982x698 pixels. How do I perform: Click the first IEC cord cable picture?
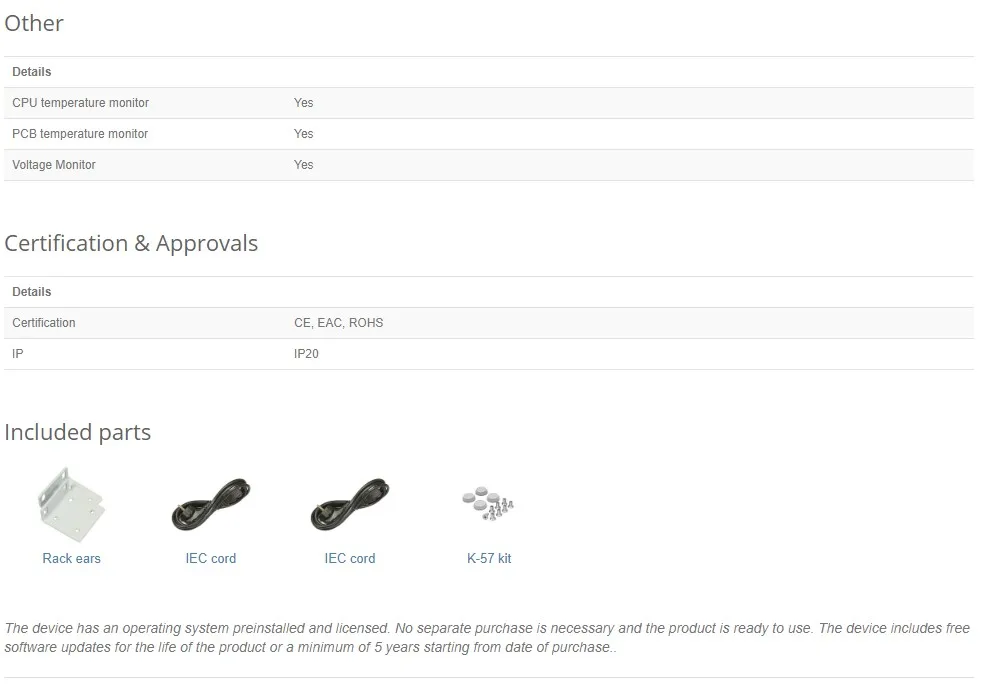(x=210, y=505)
